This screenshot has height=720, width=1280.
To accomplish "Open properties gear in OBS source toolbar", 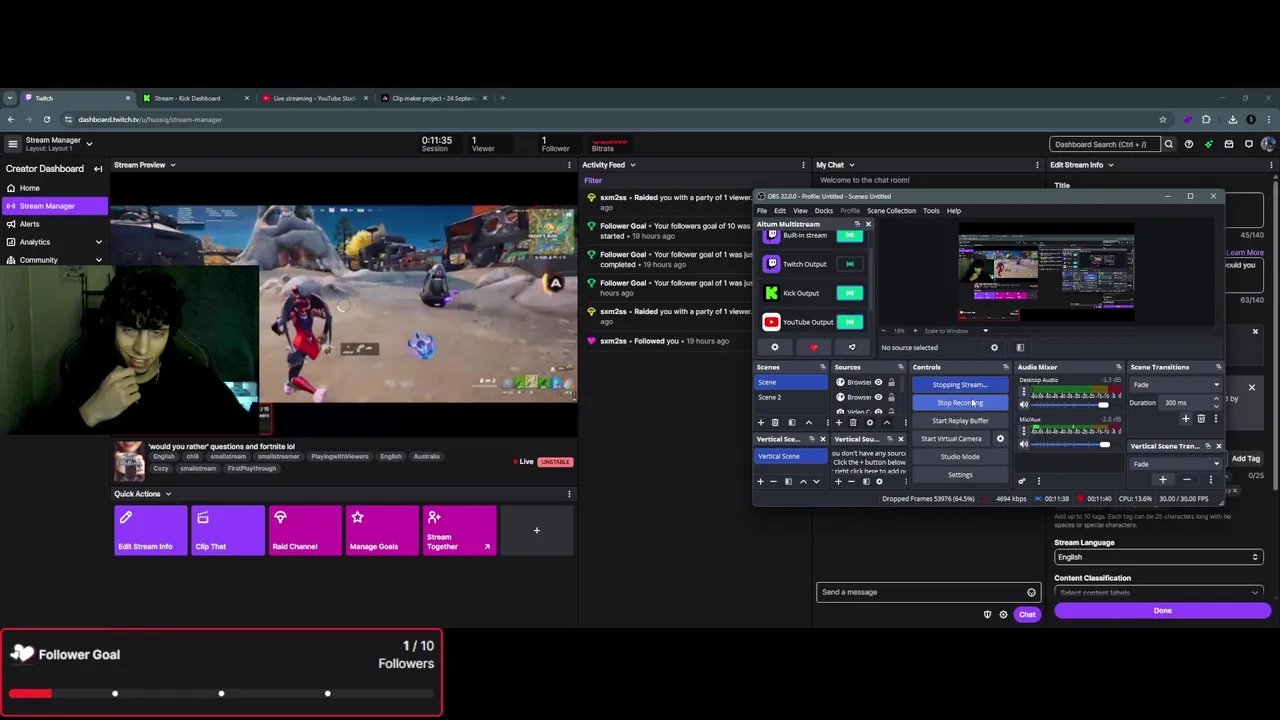I will click(x=994, y=348).
